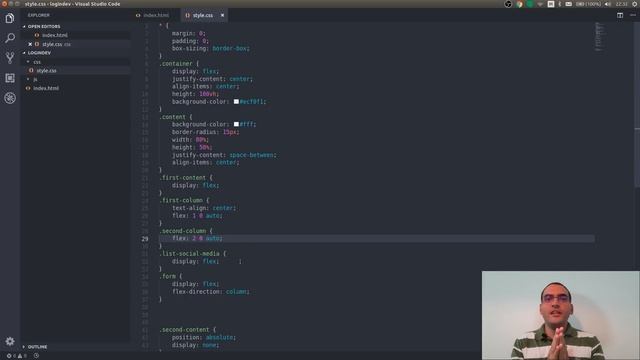Select style.css in Open Editors list

pos(52,44)
